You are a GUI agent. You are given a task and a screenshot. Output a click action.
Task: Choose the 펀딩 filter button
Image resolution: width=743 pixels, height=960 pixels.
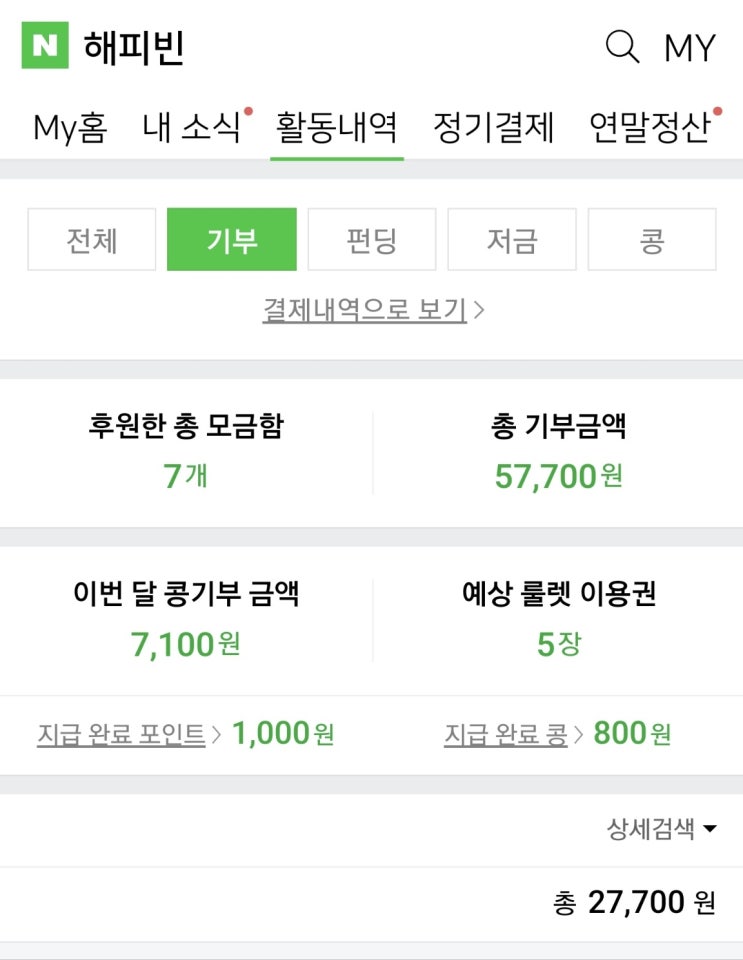(372, 240)
